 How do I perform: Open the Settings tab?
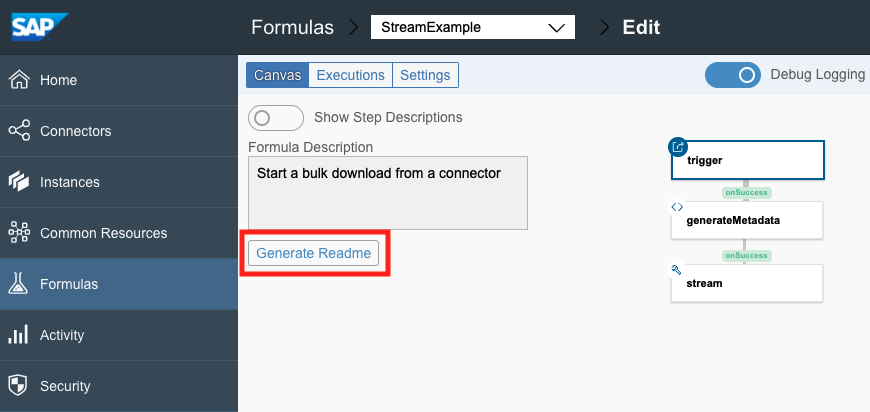[425, 75]
